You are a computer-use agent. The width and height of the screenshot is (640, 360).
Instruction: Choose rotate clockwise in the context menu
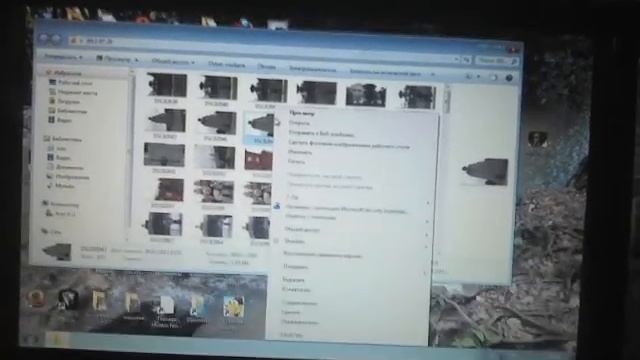[324, 177]
